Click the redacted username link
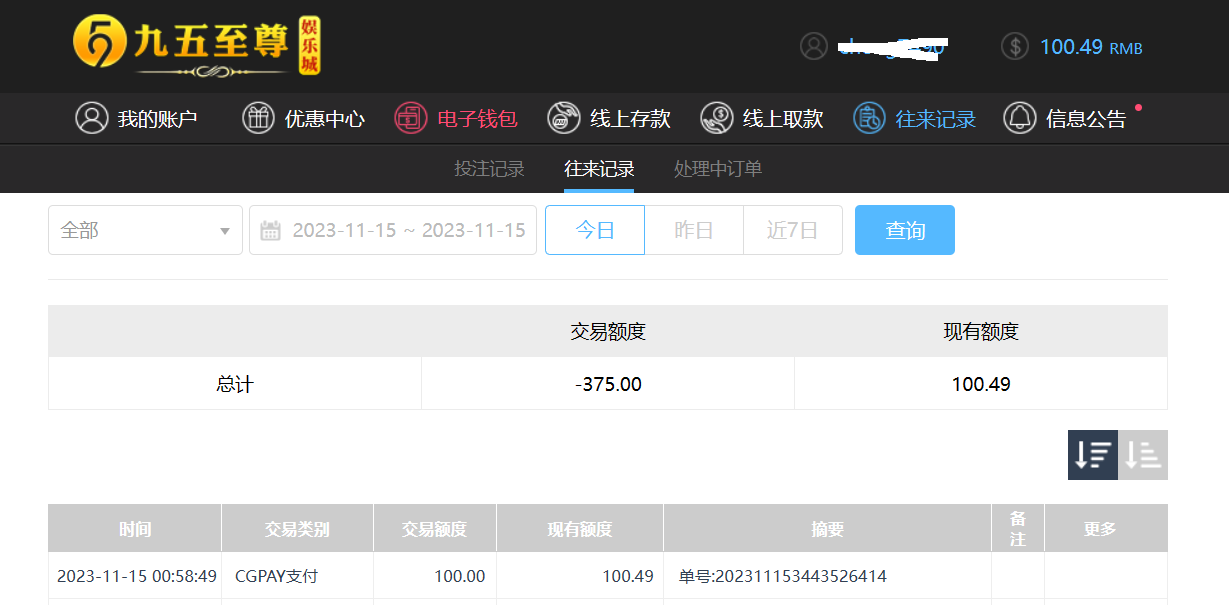 click(892, 47)
